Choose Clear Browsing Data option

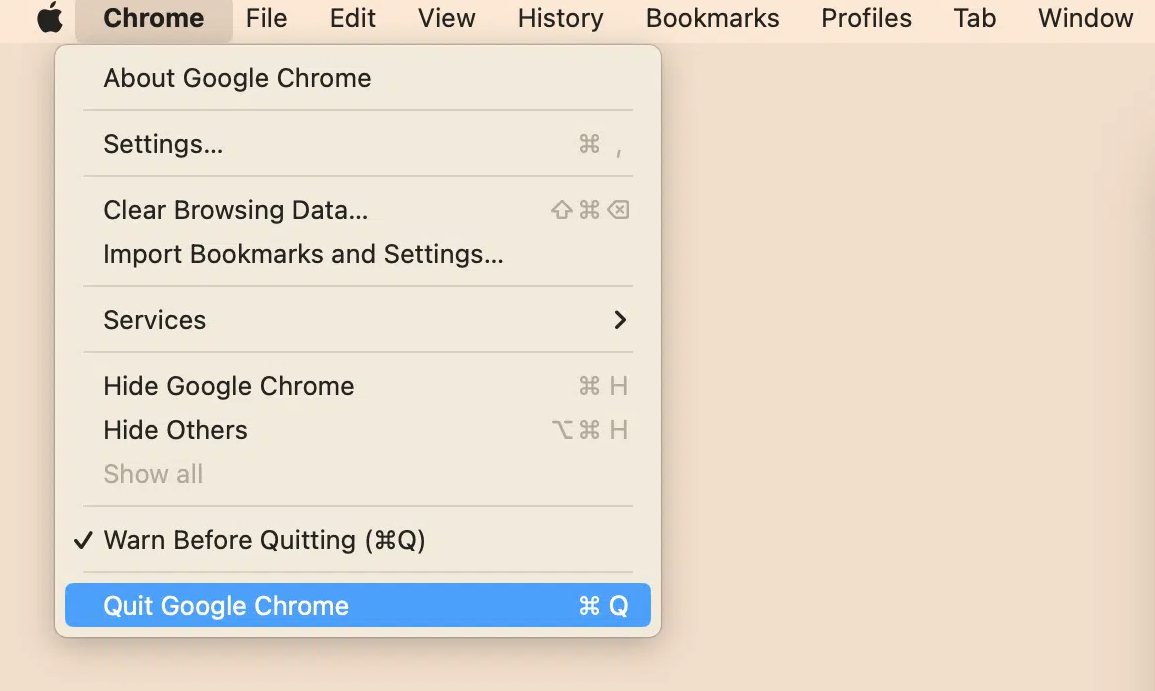[x=236, y=210]
